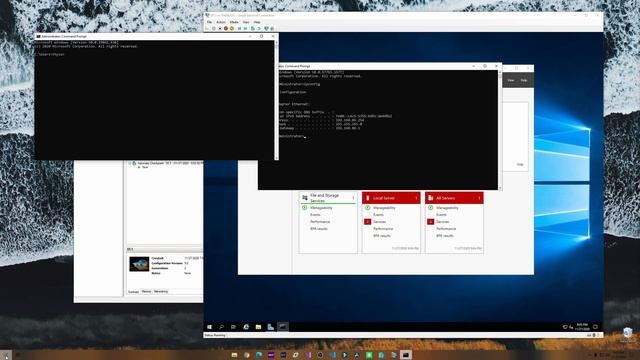Screen dimensions: 640x360
Task: Open View menu in Server Manager window
Action: pyautogui.click(x=511, y=80)
